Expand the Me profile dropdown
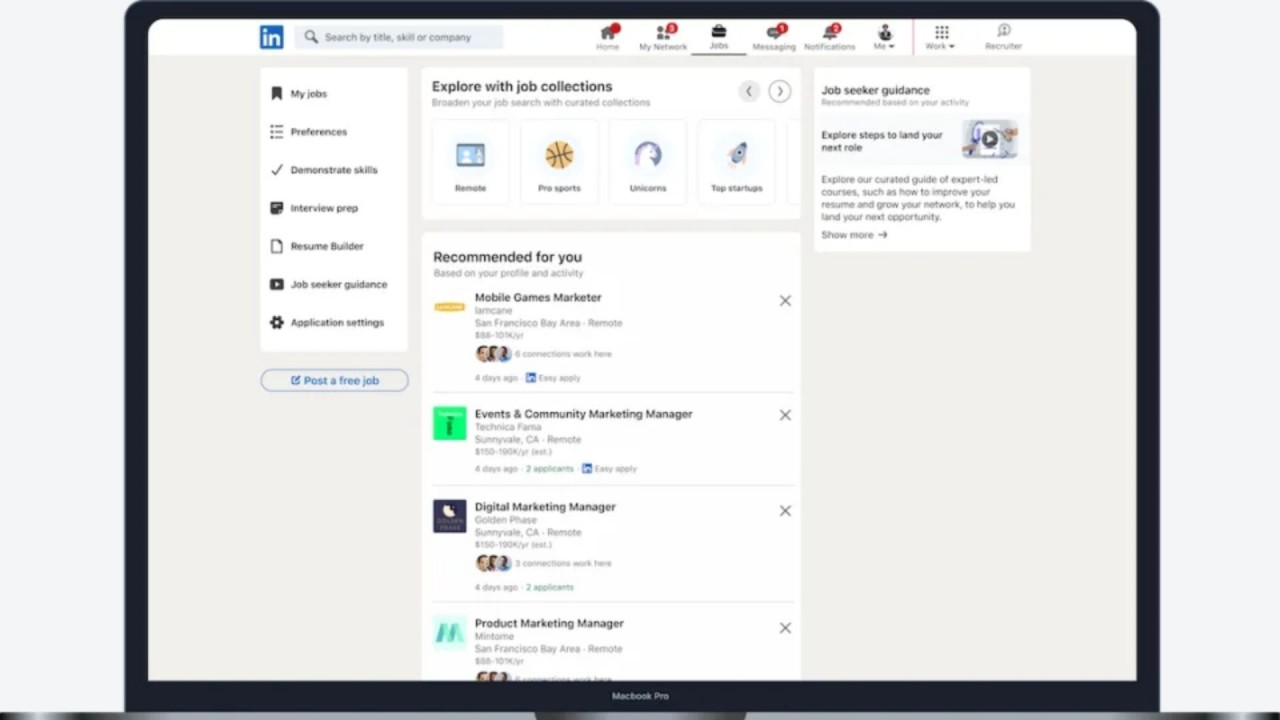 pos(884,37)
